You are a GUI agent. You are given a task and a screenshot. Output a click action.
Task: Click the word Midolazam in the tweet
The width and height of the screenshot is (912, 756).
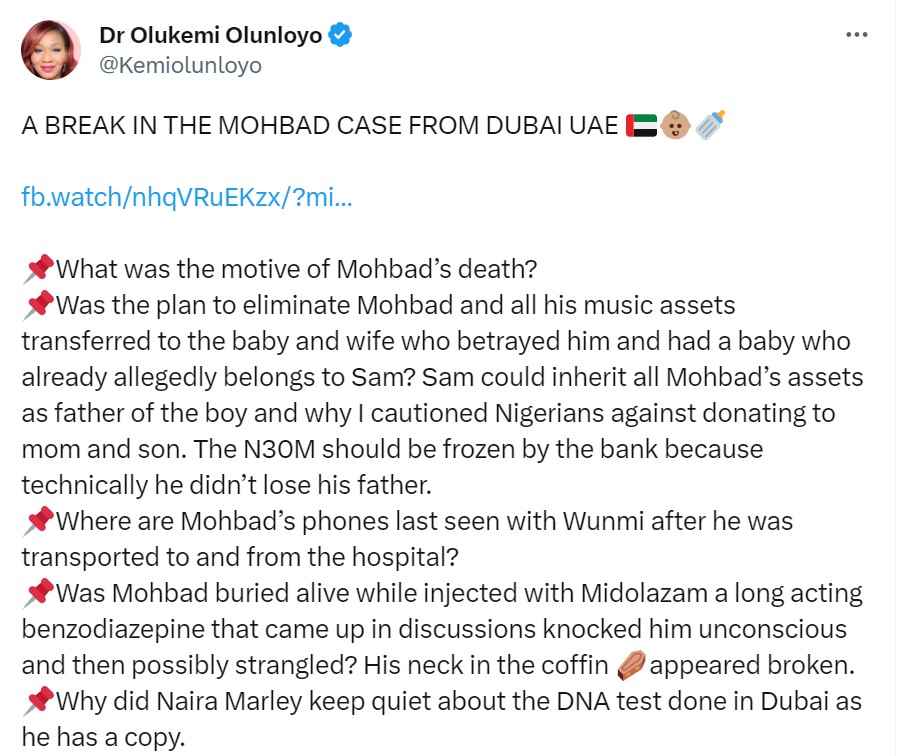coord(644,593)
